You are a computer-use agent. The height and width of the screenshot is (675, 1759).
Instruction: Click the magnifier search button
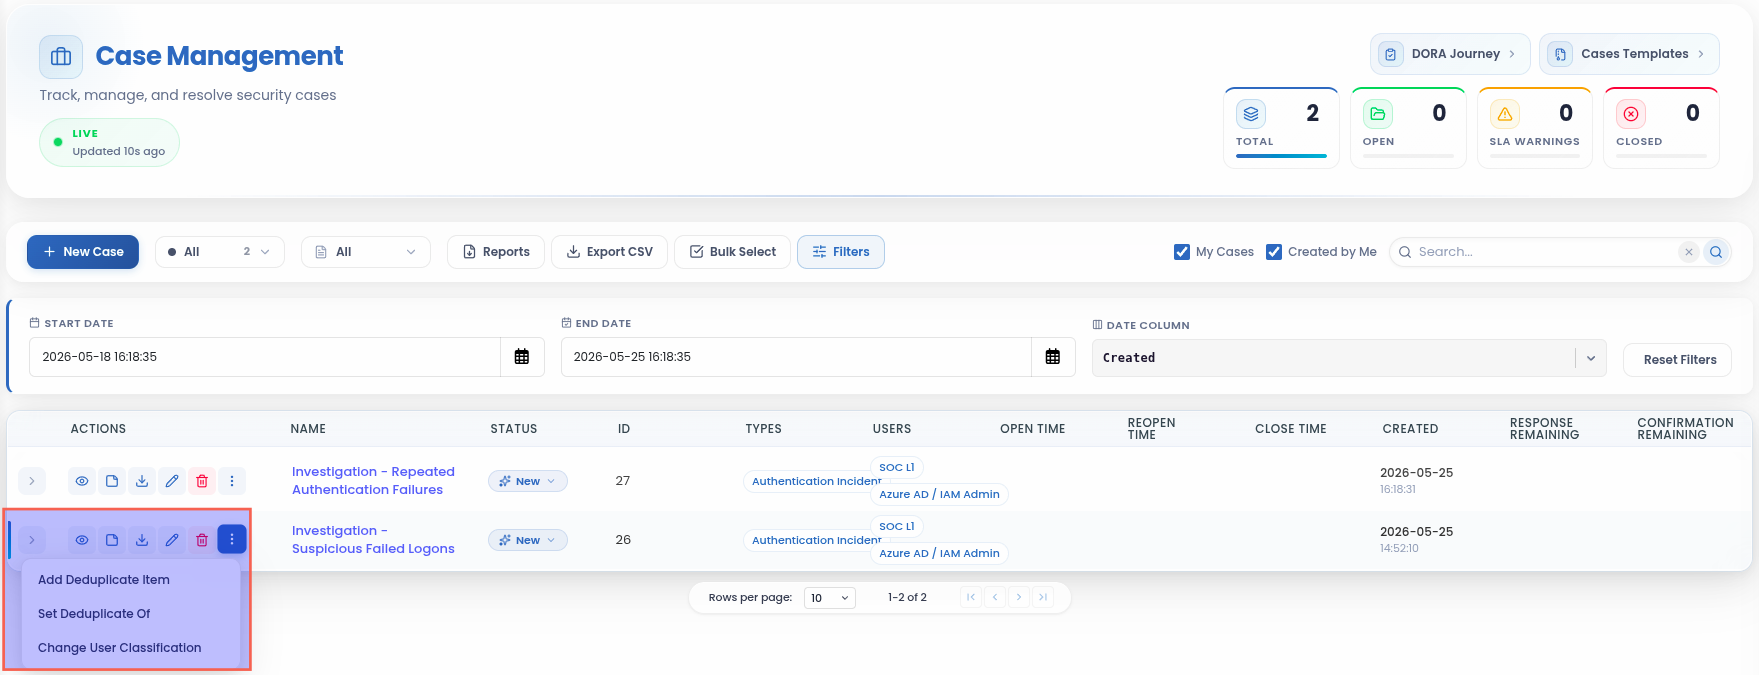pos(1716,252)
